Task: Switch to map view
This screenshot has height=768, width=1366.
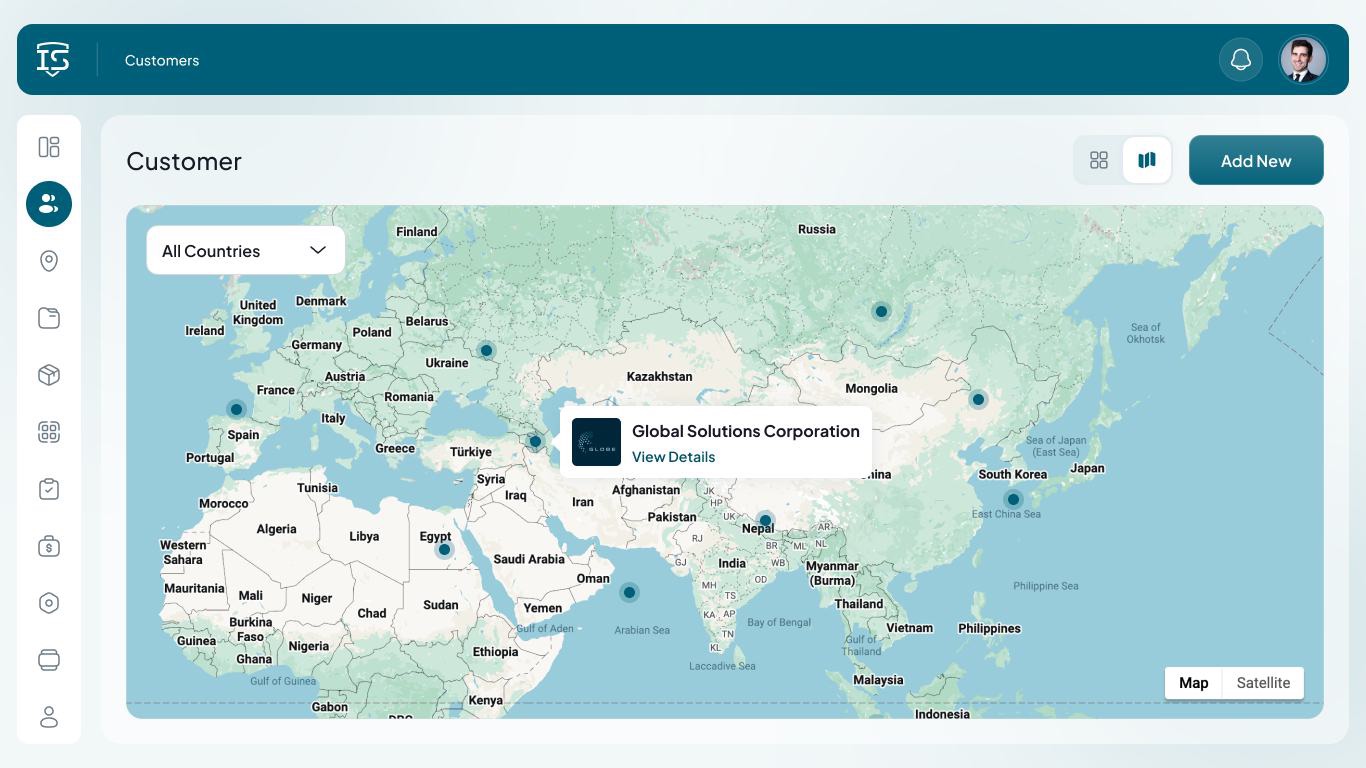Action: [1147, 160]
